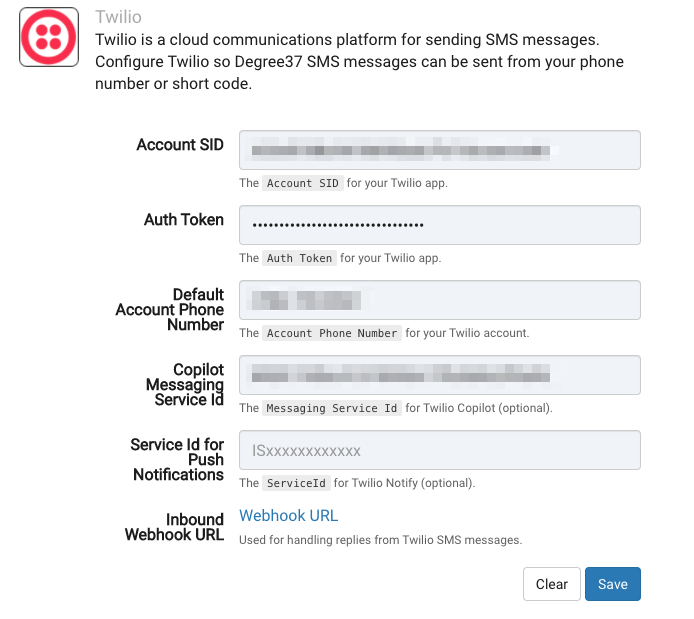The width and height of the screenshot is (694, 619).
Task: Click the 'ServiceId' code hint text
Action: pyautogui.click(x=296, y=483)
